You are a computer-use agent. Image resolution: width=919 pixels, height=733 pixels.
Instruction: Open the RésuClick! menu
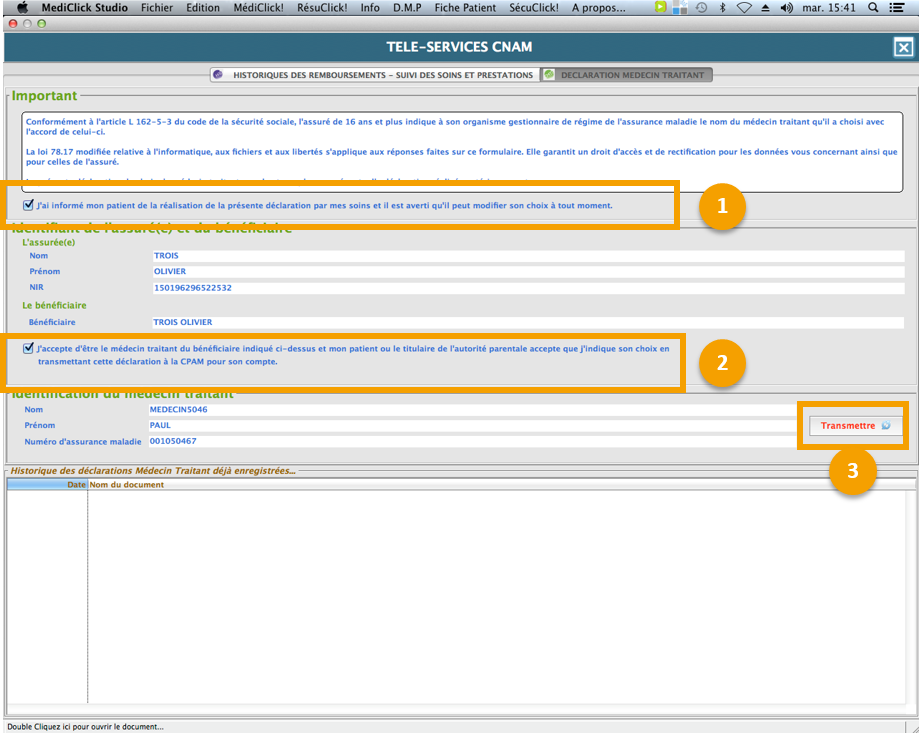pyautogui.click(x=320, y=7)
